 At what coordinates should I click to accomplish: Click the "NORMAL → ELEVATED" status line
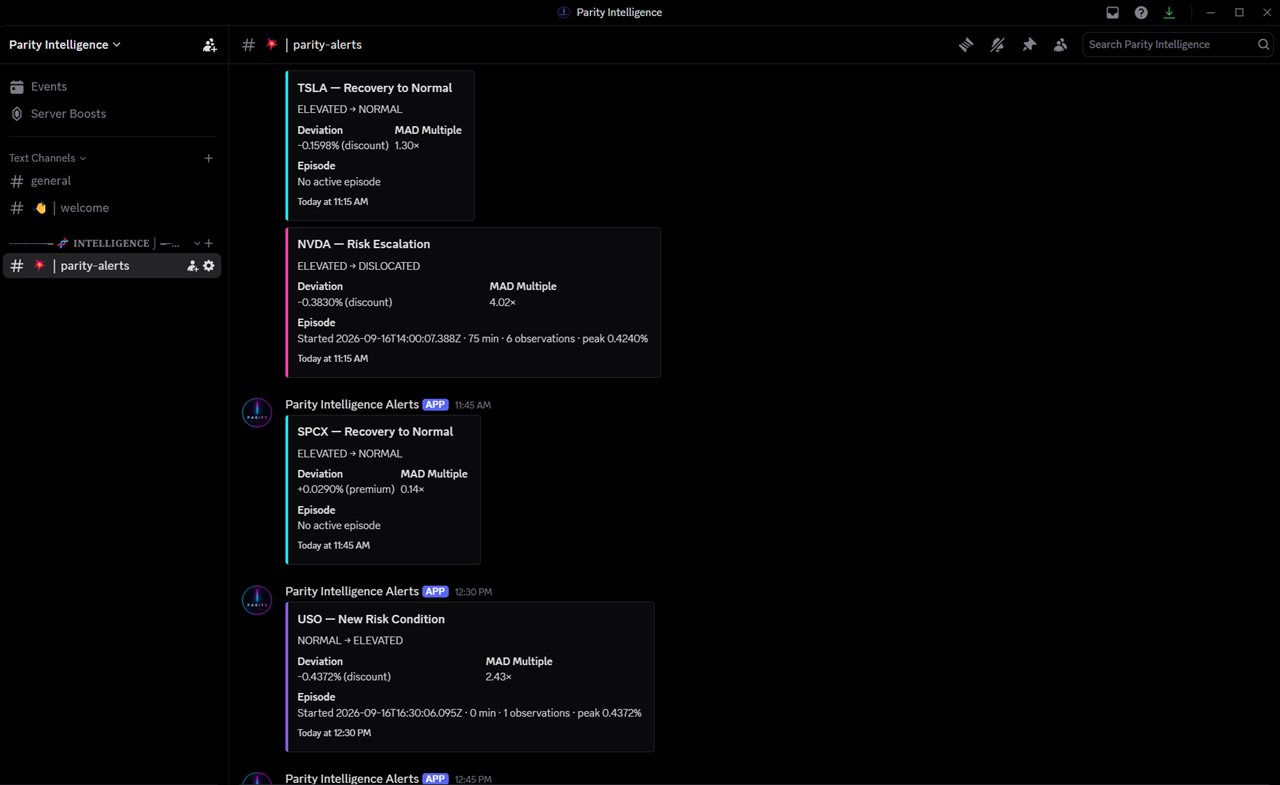click(x=350, y=641)
